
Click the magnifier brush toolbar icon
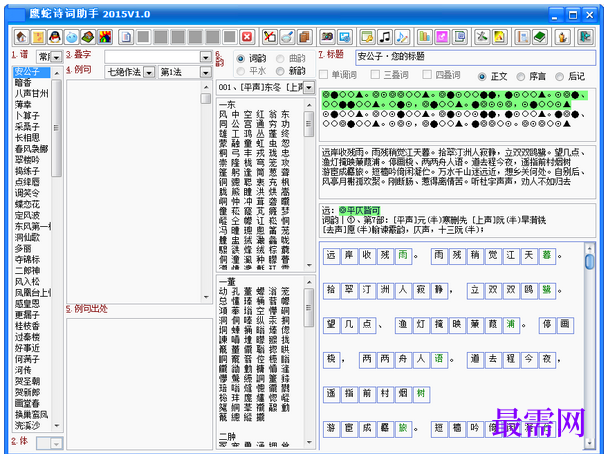coord(287,37)
